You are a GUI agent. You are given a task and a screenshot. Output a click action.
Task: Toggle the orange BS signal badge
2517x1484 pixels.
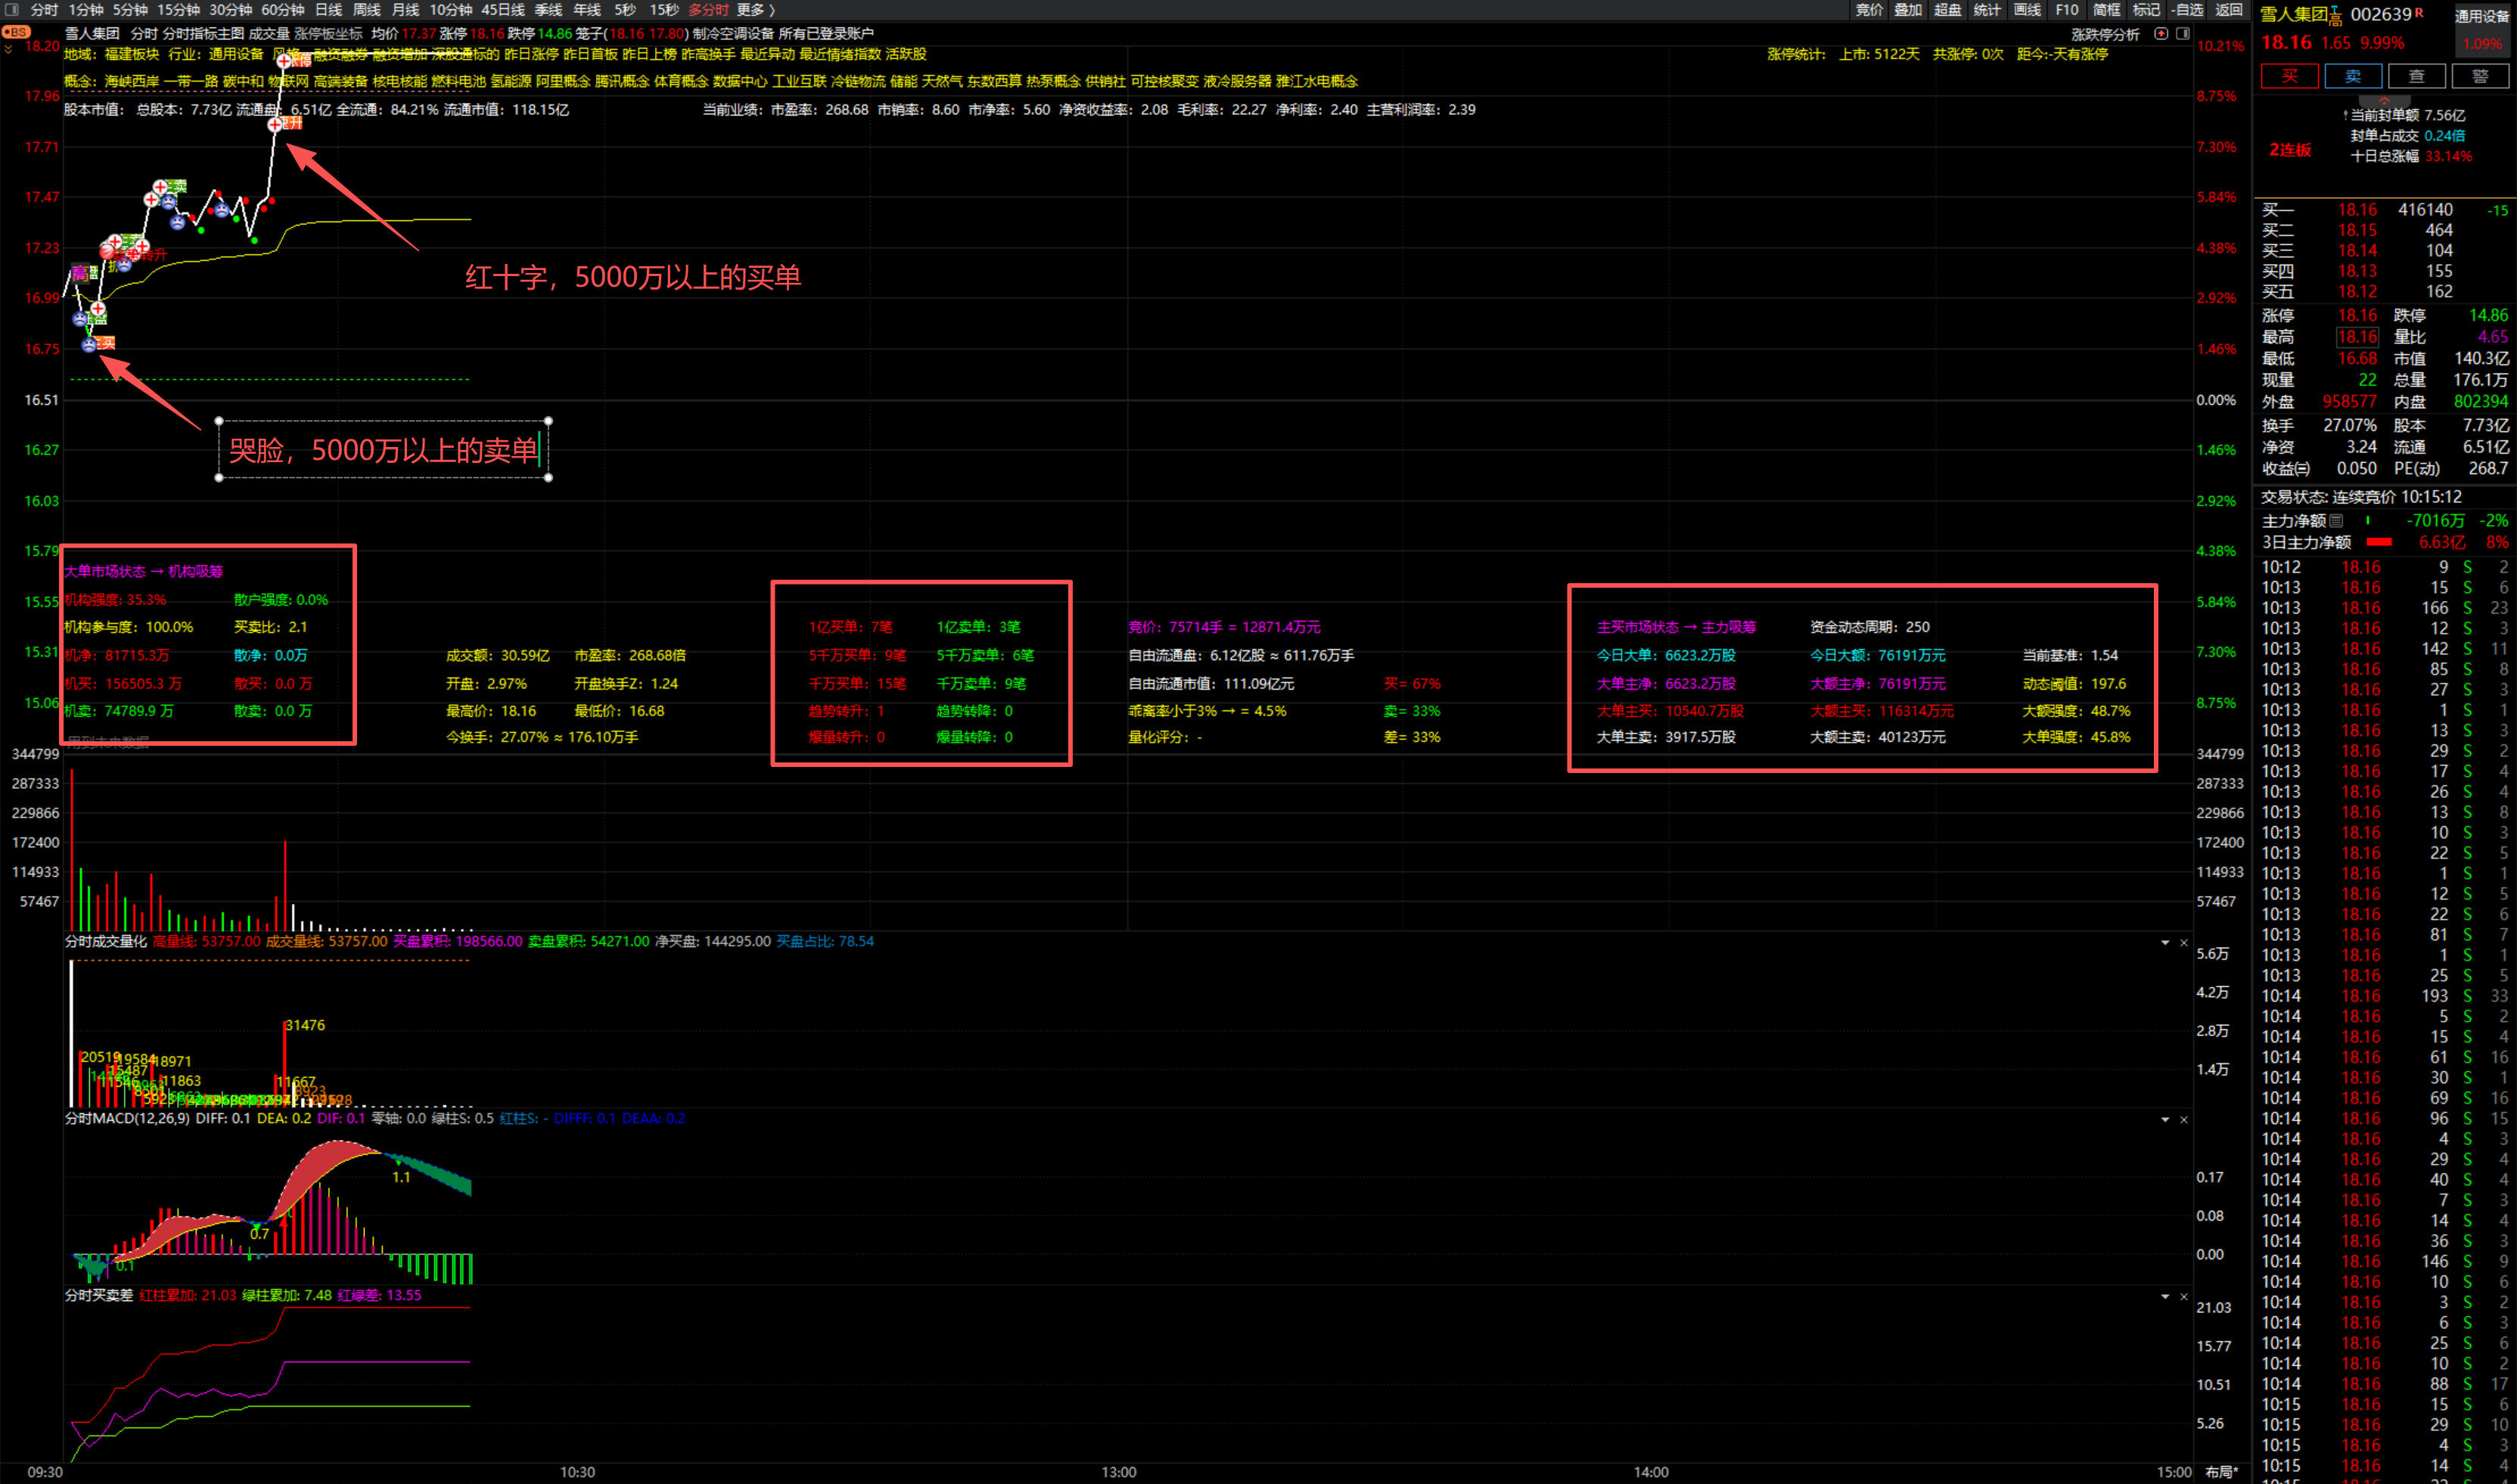[15, 32]
